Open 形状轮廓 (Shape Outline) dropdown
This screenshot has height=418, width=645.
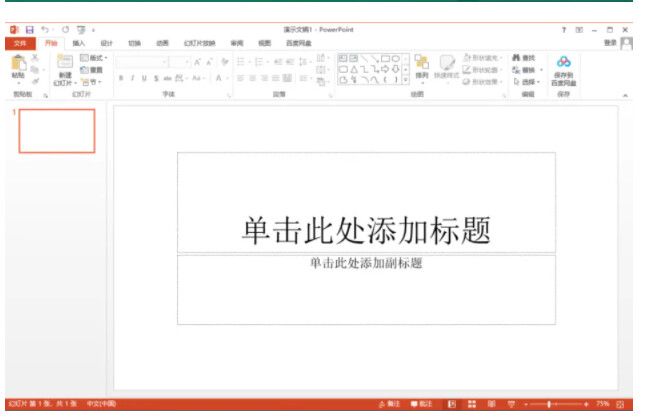pyautogui.click(x=483, y=70)
